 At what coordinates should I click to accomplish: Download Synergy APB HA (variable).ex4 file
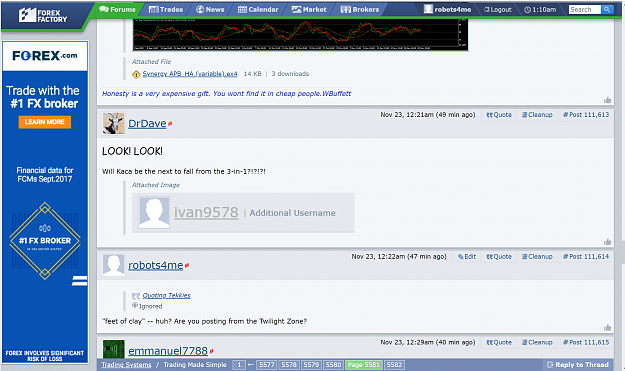pos(190,74)
